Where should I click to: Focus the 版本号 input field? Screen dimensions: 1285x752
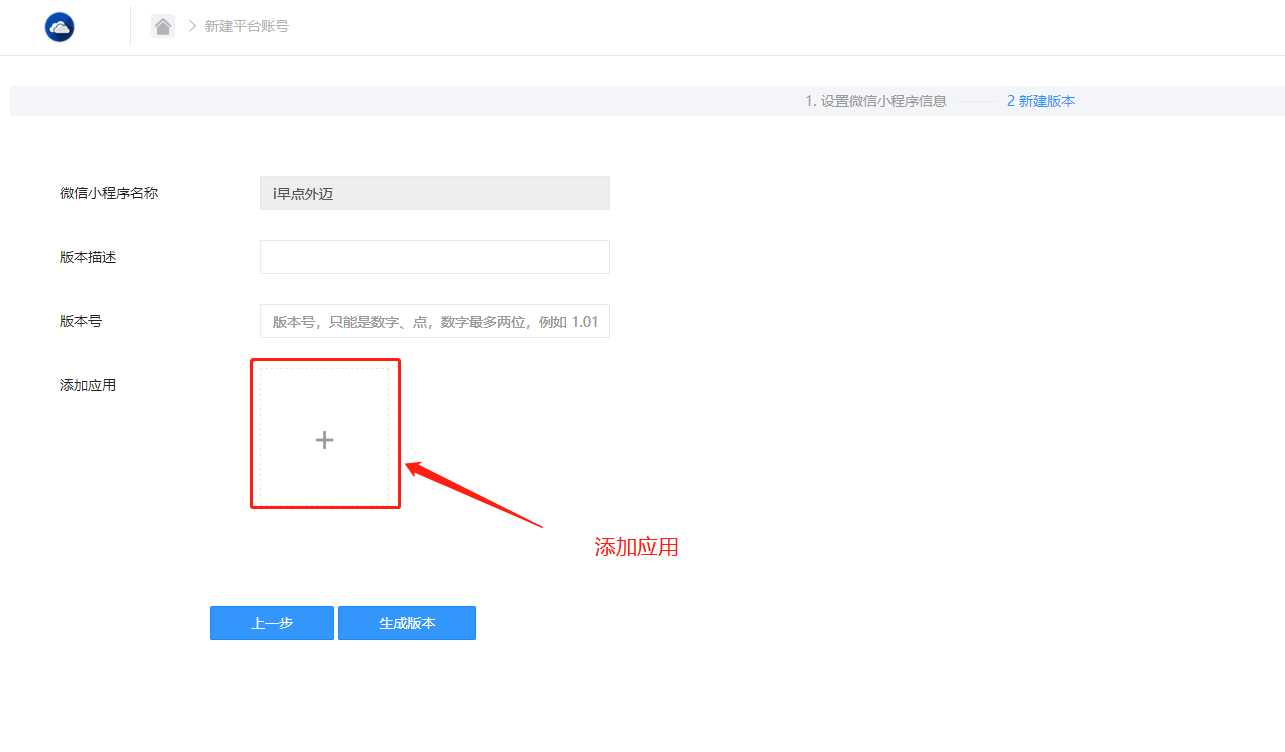point(435,321)
